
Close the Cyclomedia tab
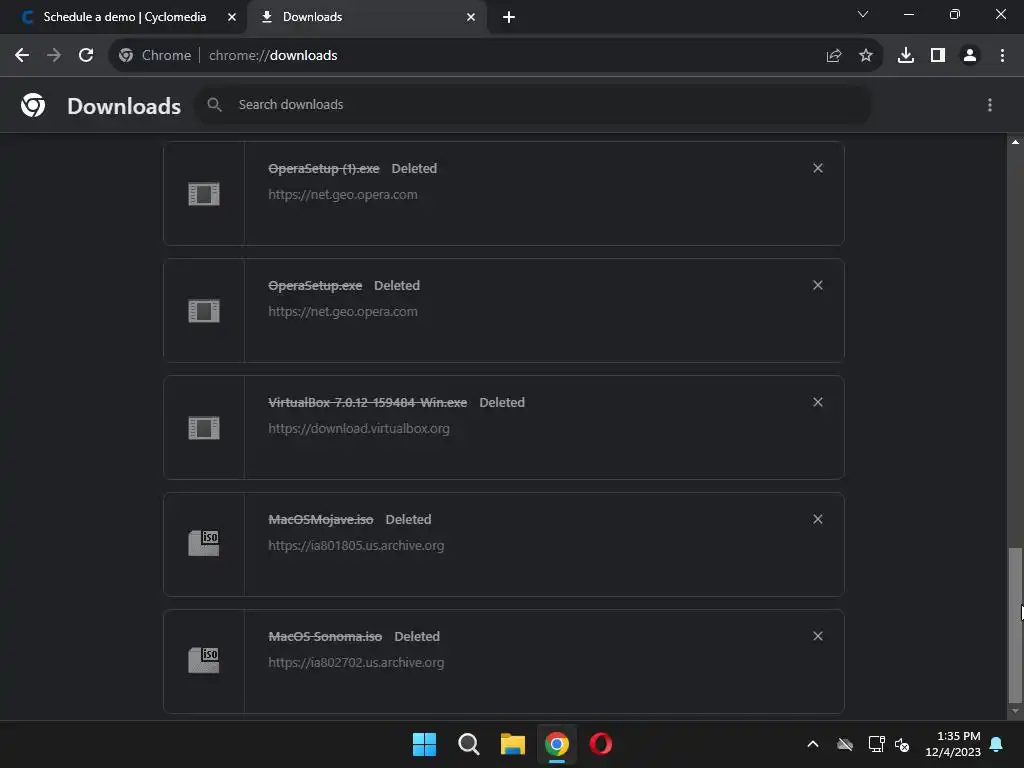pyautogui.click(x=232, y=17)
